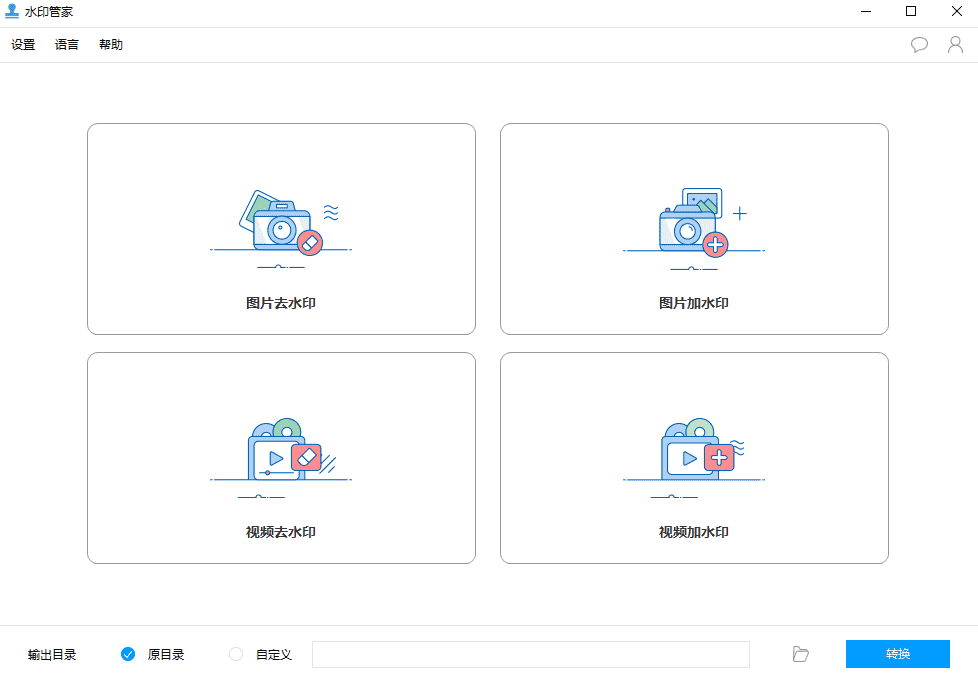978x677 pixels.
Task: Click the video watermark removal eraser icon
Action: (x=307, y=457)
